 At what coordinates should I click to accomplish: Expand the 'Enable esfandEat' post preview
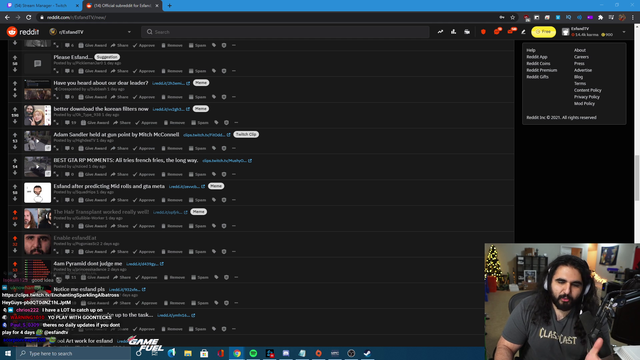56,251
